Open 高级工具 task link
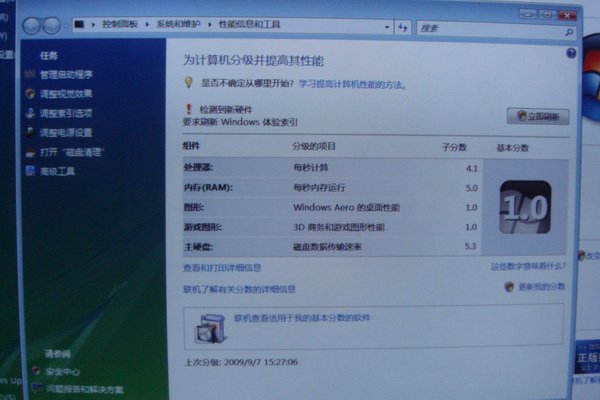 pos(57,171)
